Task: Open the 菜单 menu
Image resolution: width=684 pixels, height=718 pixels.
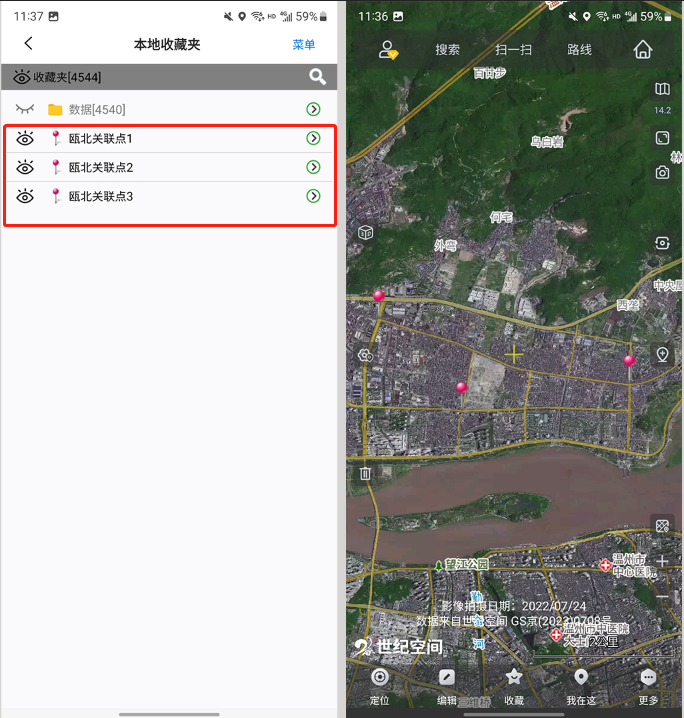Action: coord(303,44)
